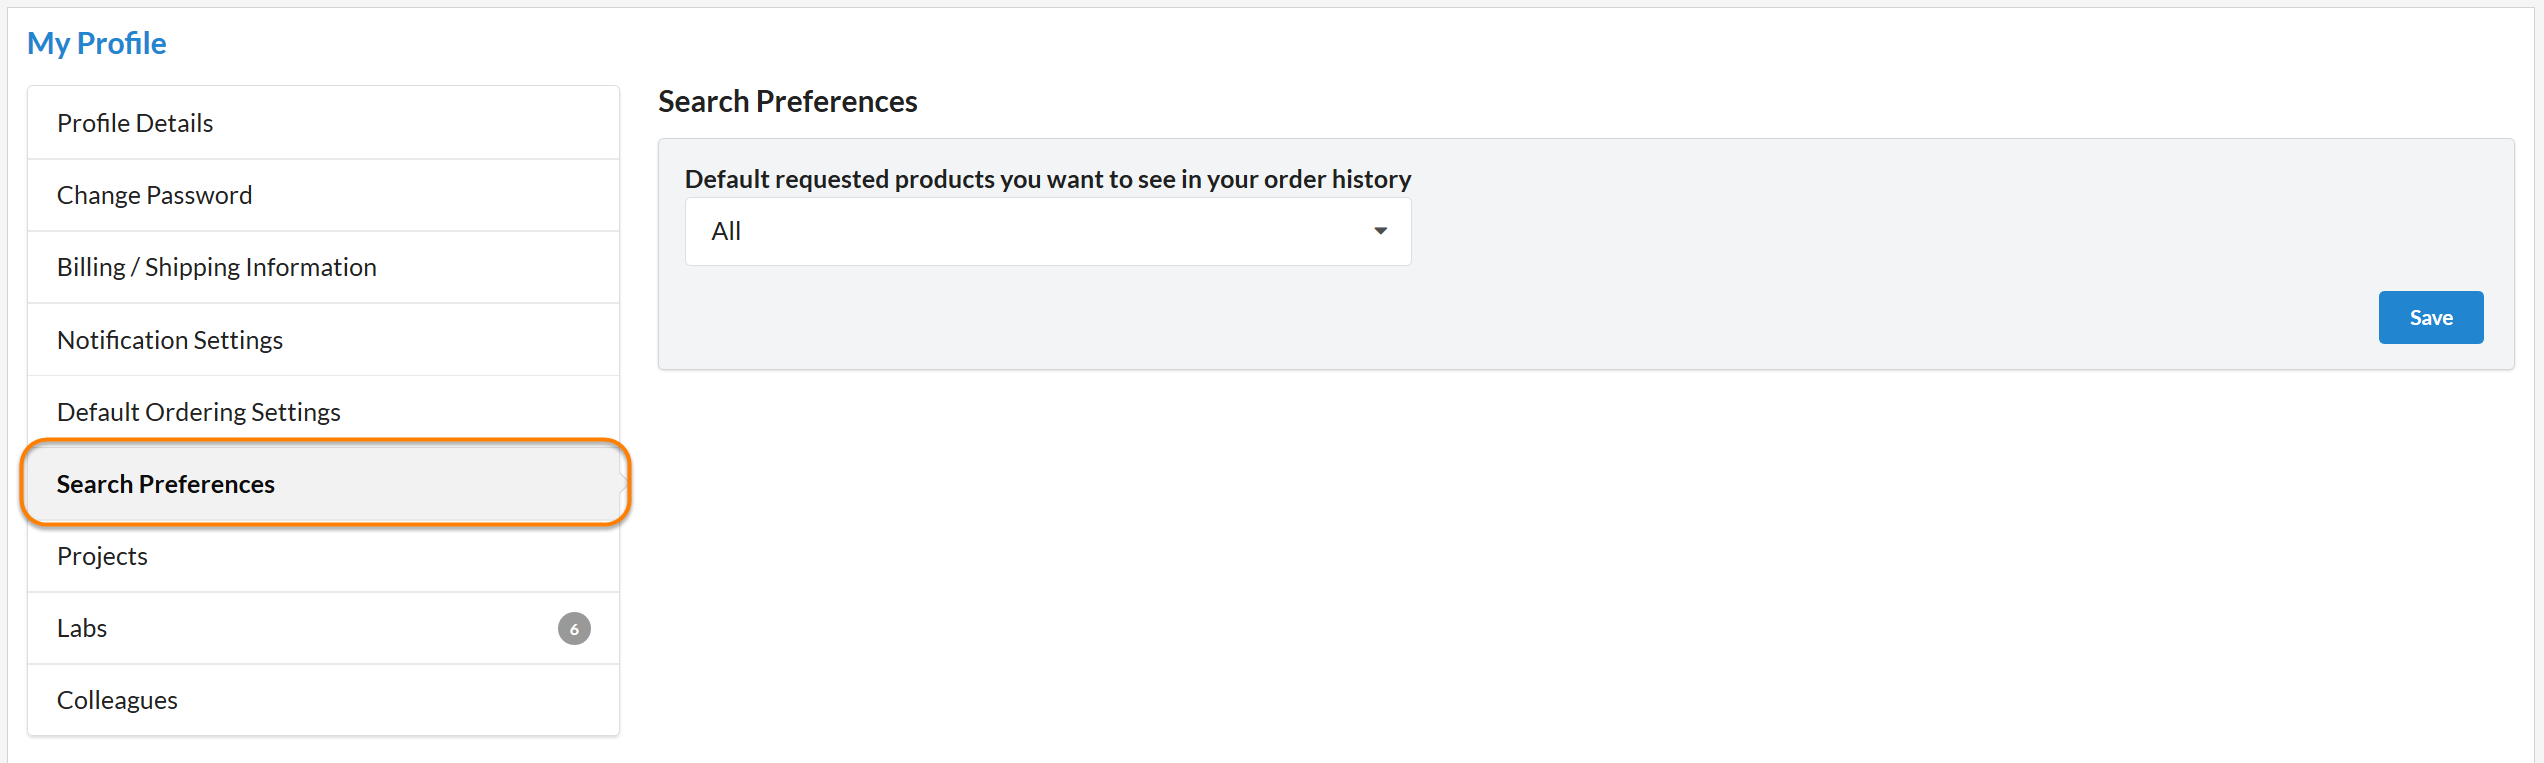Click the dropdown caret arrow icon

click(x=1380, y=231)
